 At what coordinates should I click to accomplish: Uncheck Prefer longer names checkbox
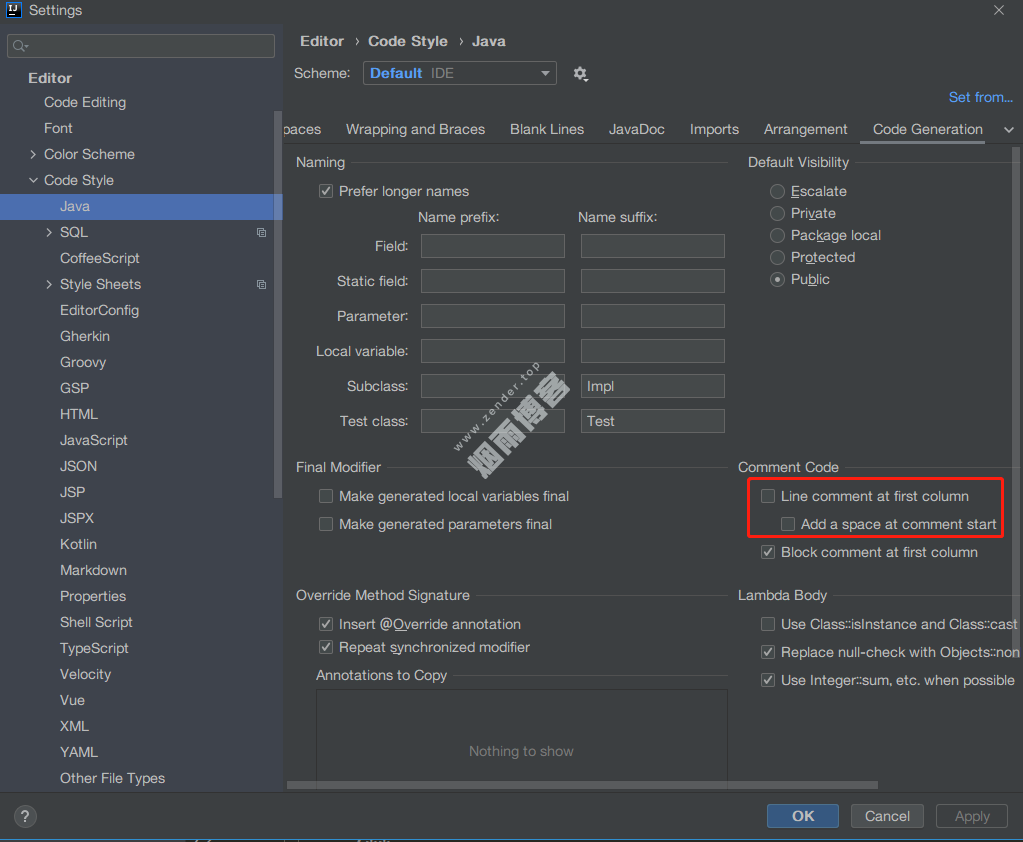point(326,191)
